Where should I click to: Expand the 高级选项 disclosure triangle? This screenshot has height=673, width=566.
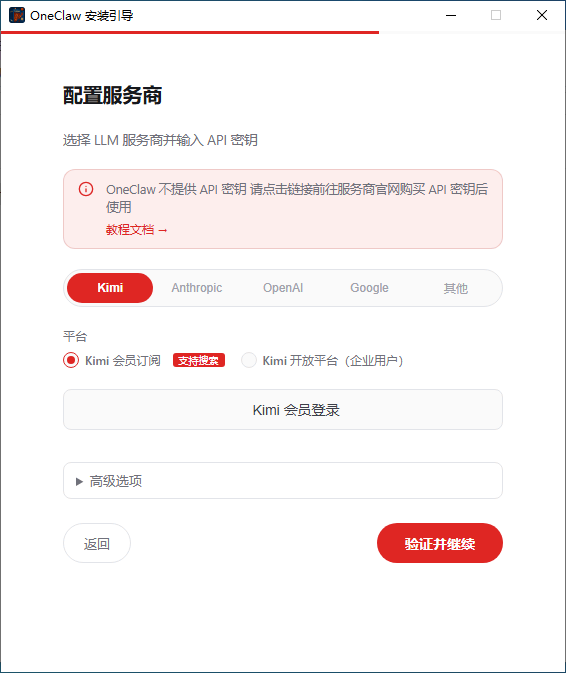coord(79,482)
